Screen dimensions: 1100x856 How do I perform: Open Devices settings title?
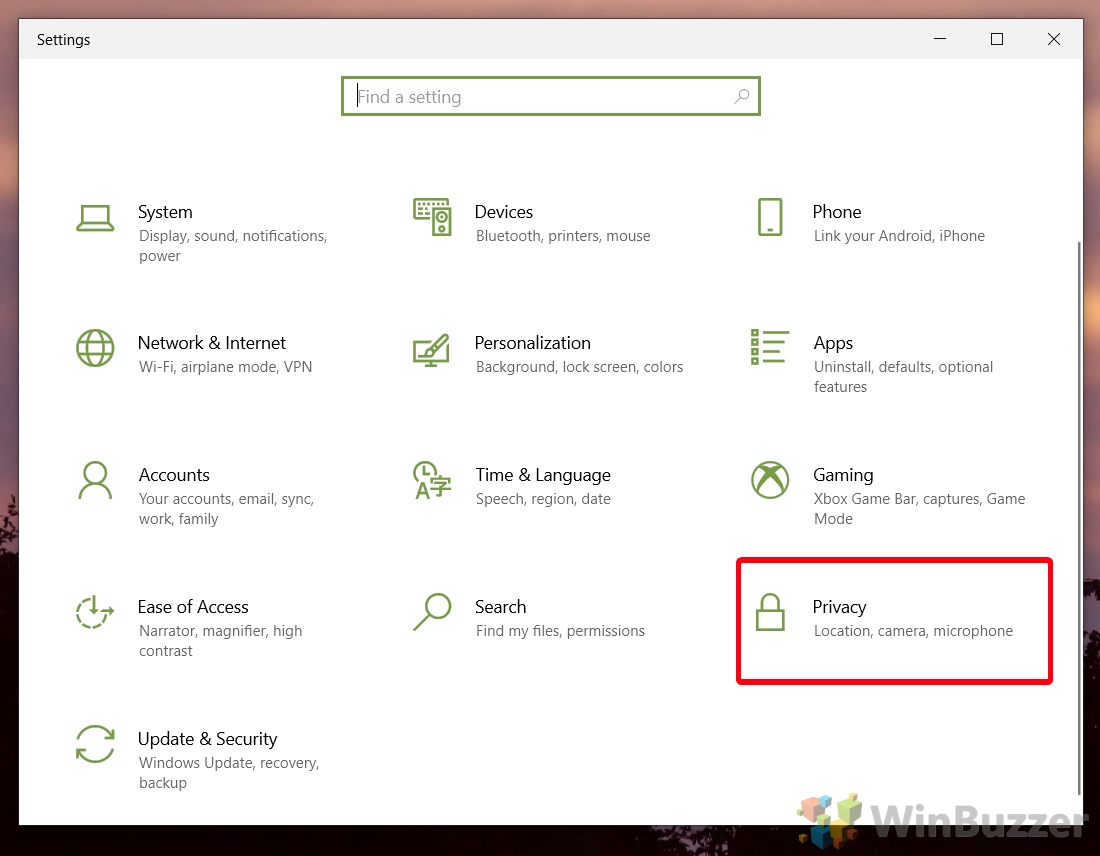pos(504,212)
